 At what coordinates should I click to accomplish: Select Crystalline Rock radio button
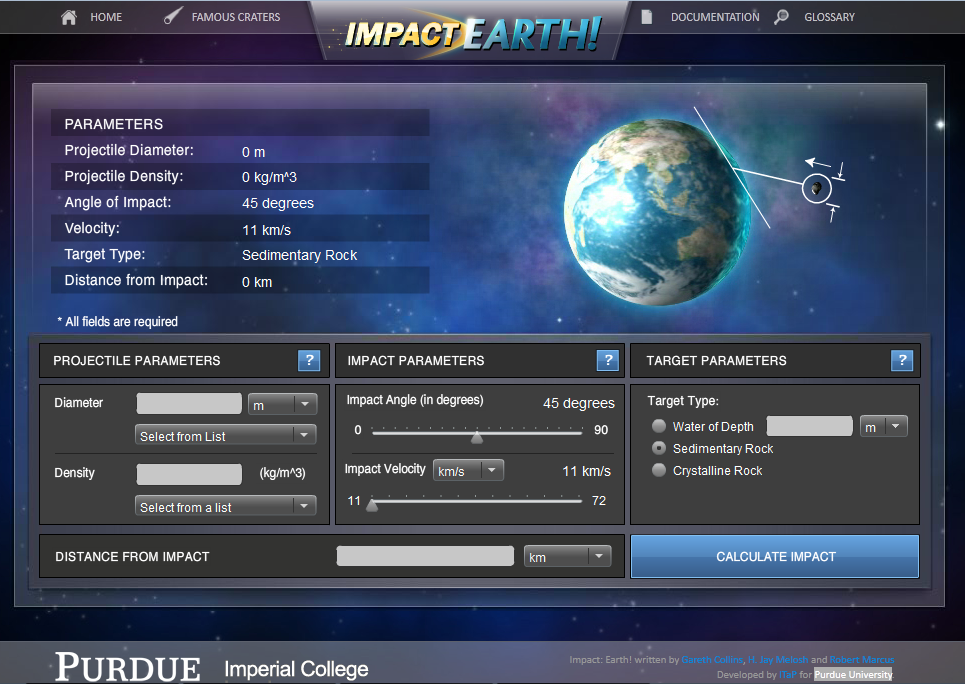coord(659,470)
